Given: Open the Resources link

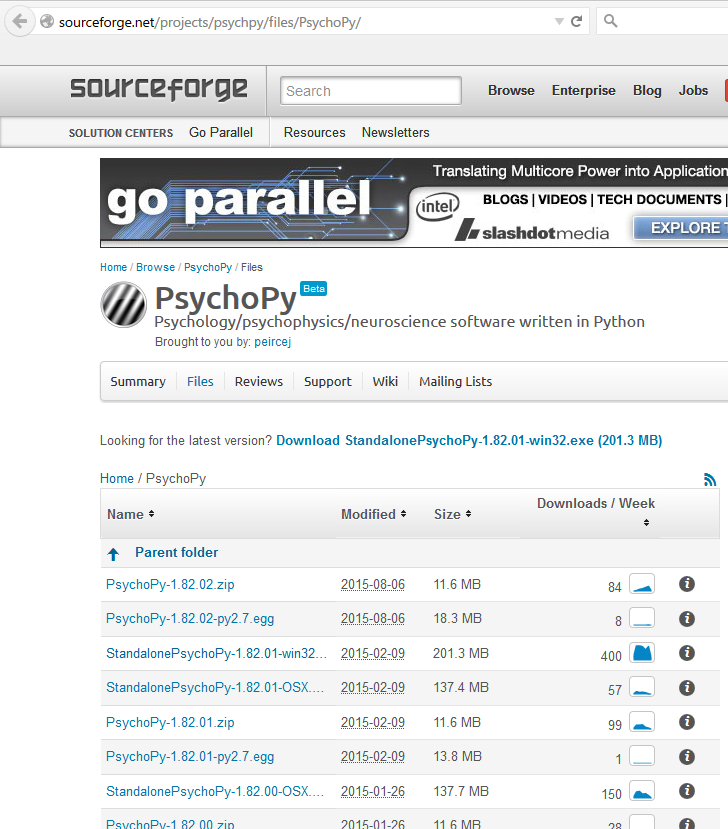Looking at the screenshot, I should coord(315,132).
